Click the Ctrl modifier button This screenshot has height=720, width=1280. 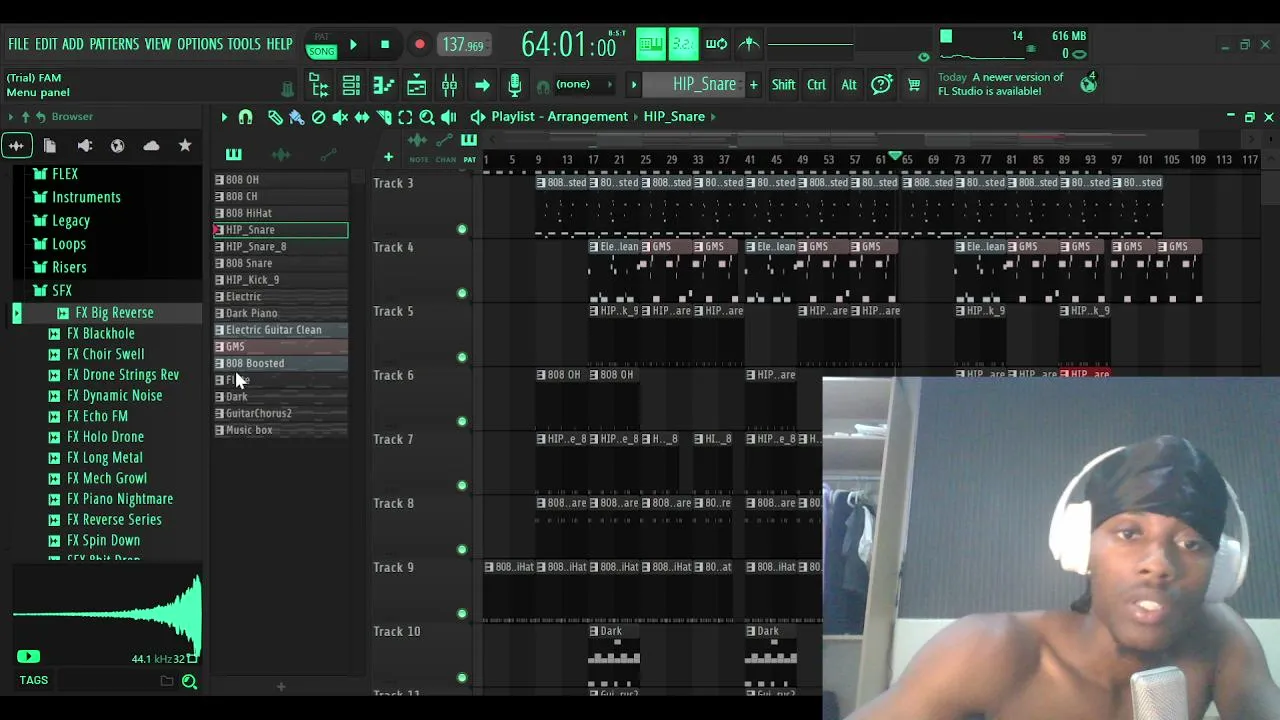click(816, 85)
